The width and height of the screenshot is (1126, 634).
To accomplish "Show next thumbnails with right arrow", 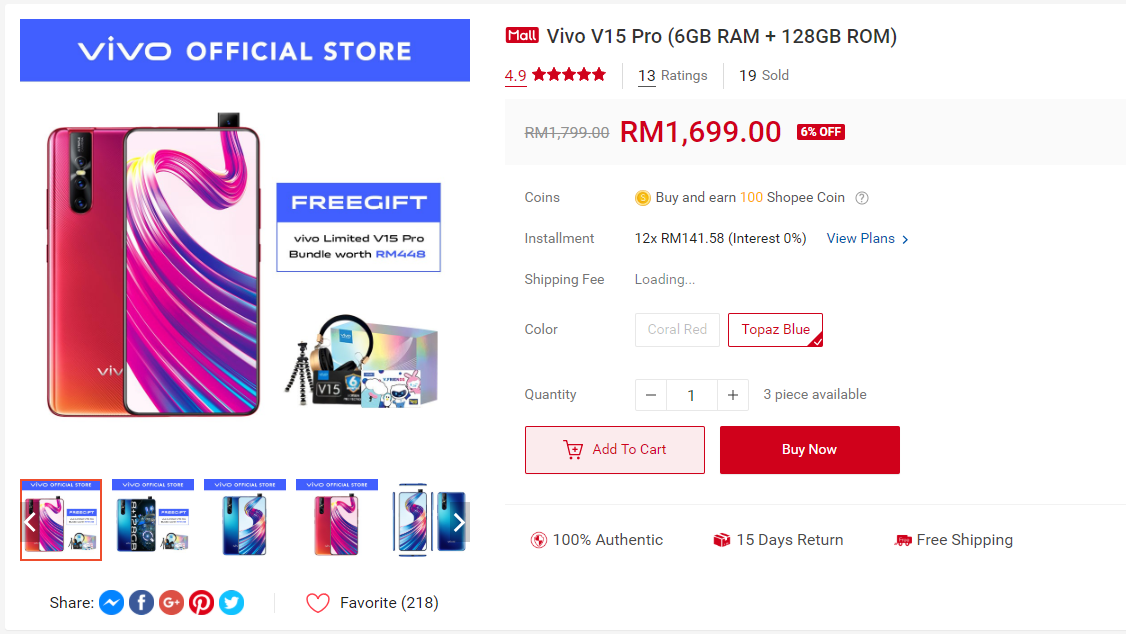I will (459, 522).
